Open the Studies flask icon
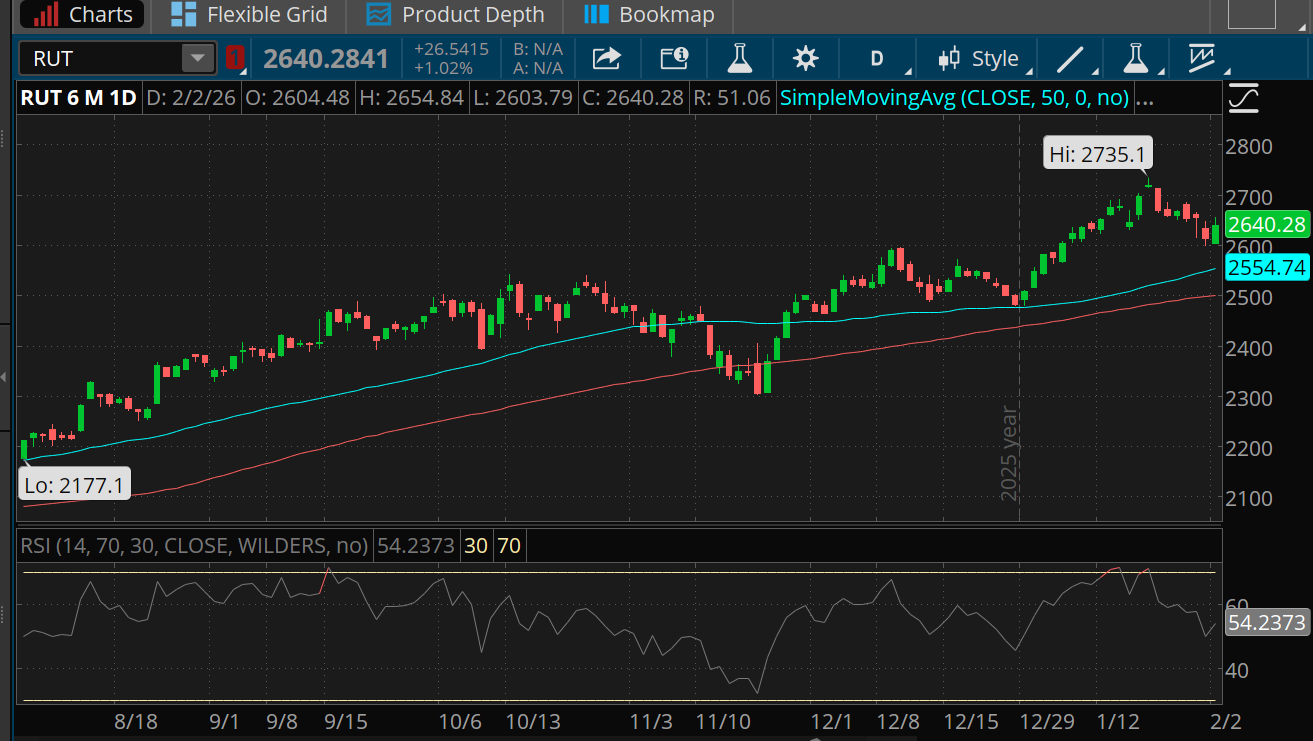The width and height of the screenshot is (1313, 741). 740,58
